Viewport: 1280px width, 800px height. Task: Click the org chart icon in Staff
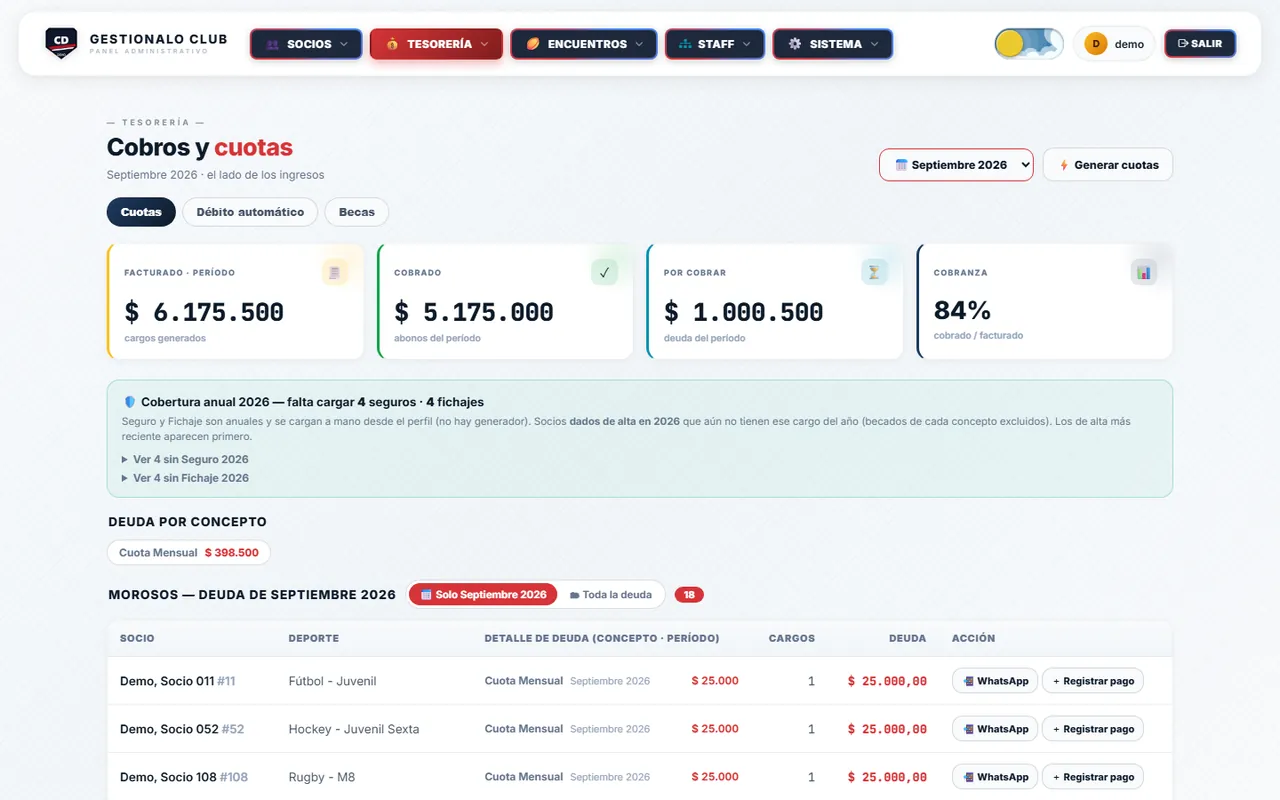pyautogui.click(x=685, y=44)
